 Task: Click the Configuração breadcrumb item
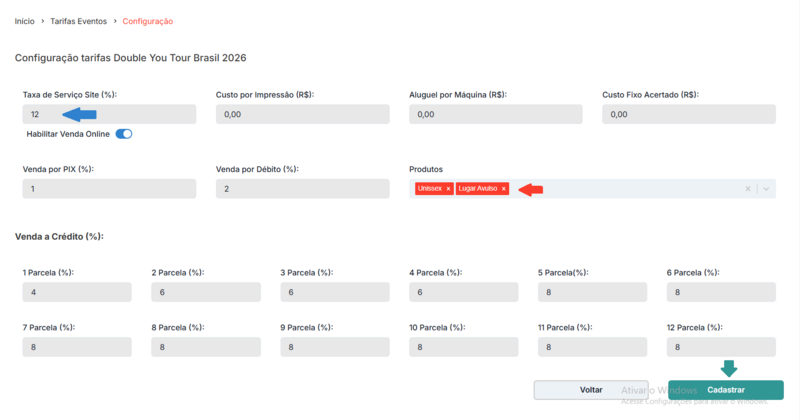pos(147,20)
